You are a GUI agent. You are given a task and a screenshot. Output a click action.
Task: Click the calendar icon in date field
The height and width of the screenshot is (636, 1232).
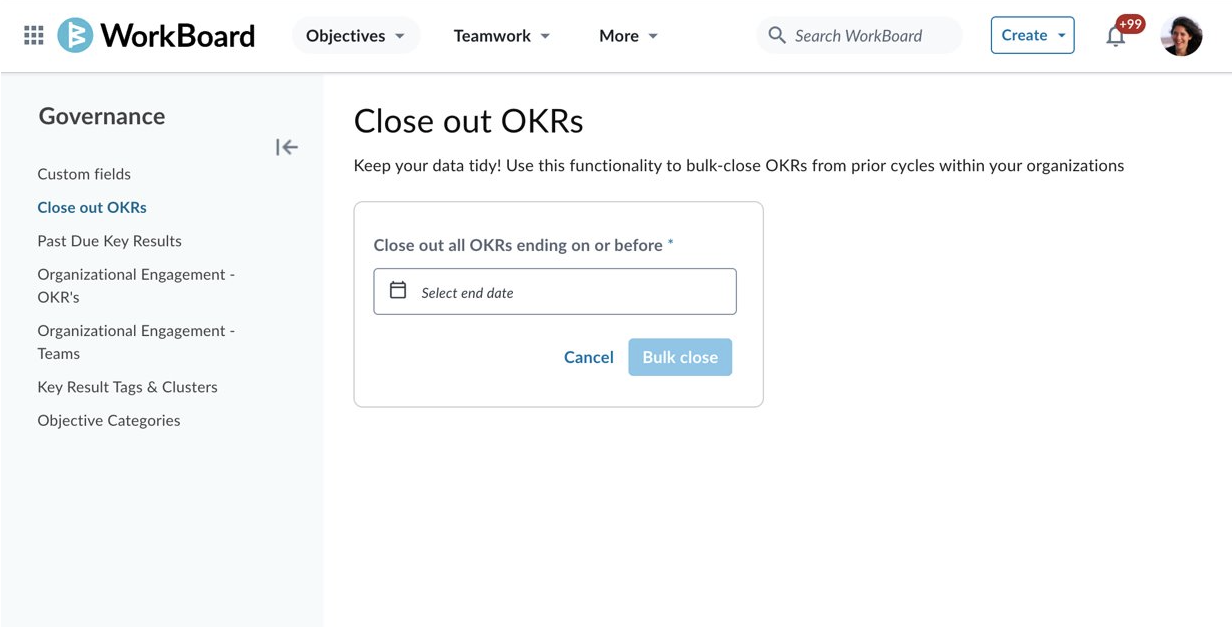[x=398, y=290]
